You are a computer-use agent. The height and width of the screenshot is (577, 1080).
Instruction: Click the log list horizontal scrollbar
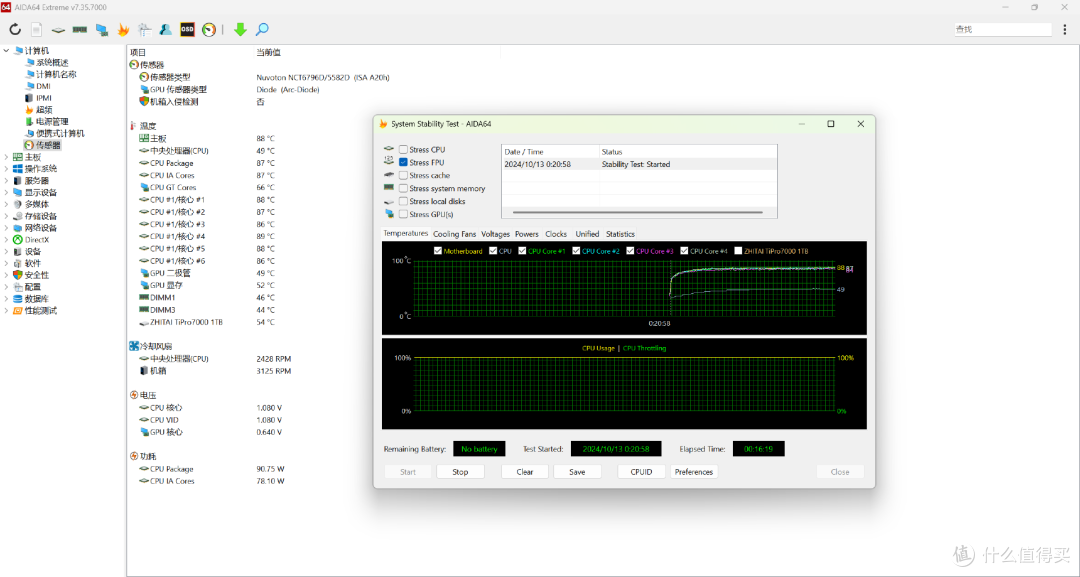click(x=638, y=212)
